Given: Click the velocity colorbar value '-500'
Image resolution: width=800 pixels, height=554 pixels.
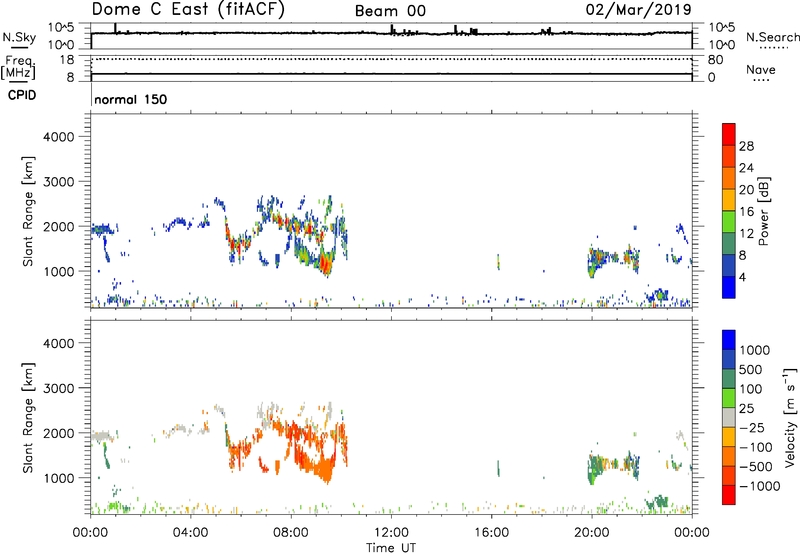Looking at the screenshot, I should pyautogui.click(x=756, y=466).
